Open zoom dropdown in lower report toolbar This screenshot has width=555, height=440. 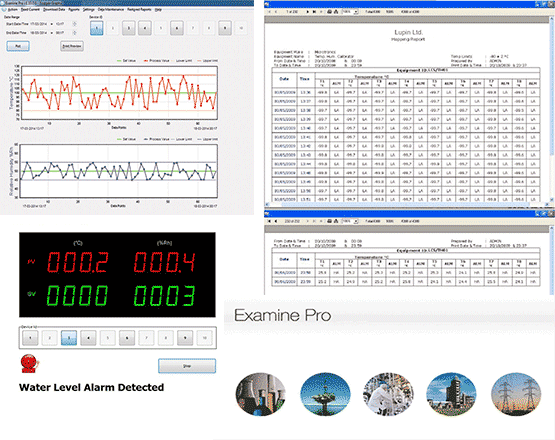click(356, 221)
